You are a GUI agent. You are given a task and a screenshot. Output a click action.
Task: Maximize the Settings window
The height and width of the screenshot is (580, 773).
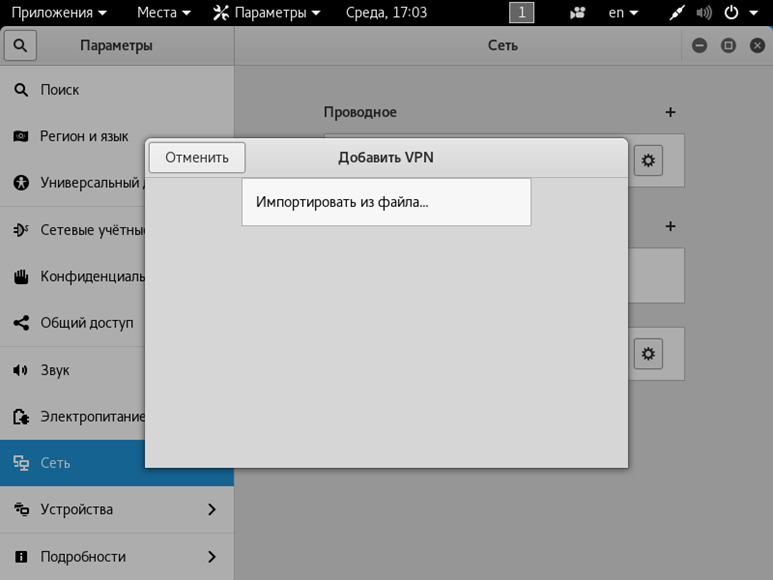click(728, 46)
